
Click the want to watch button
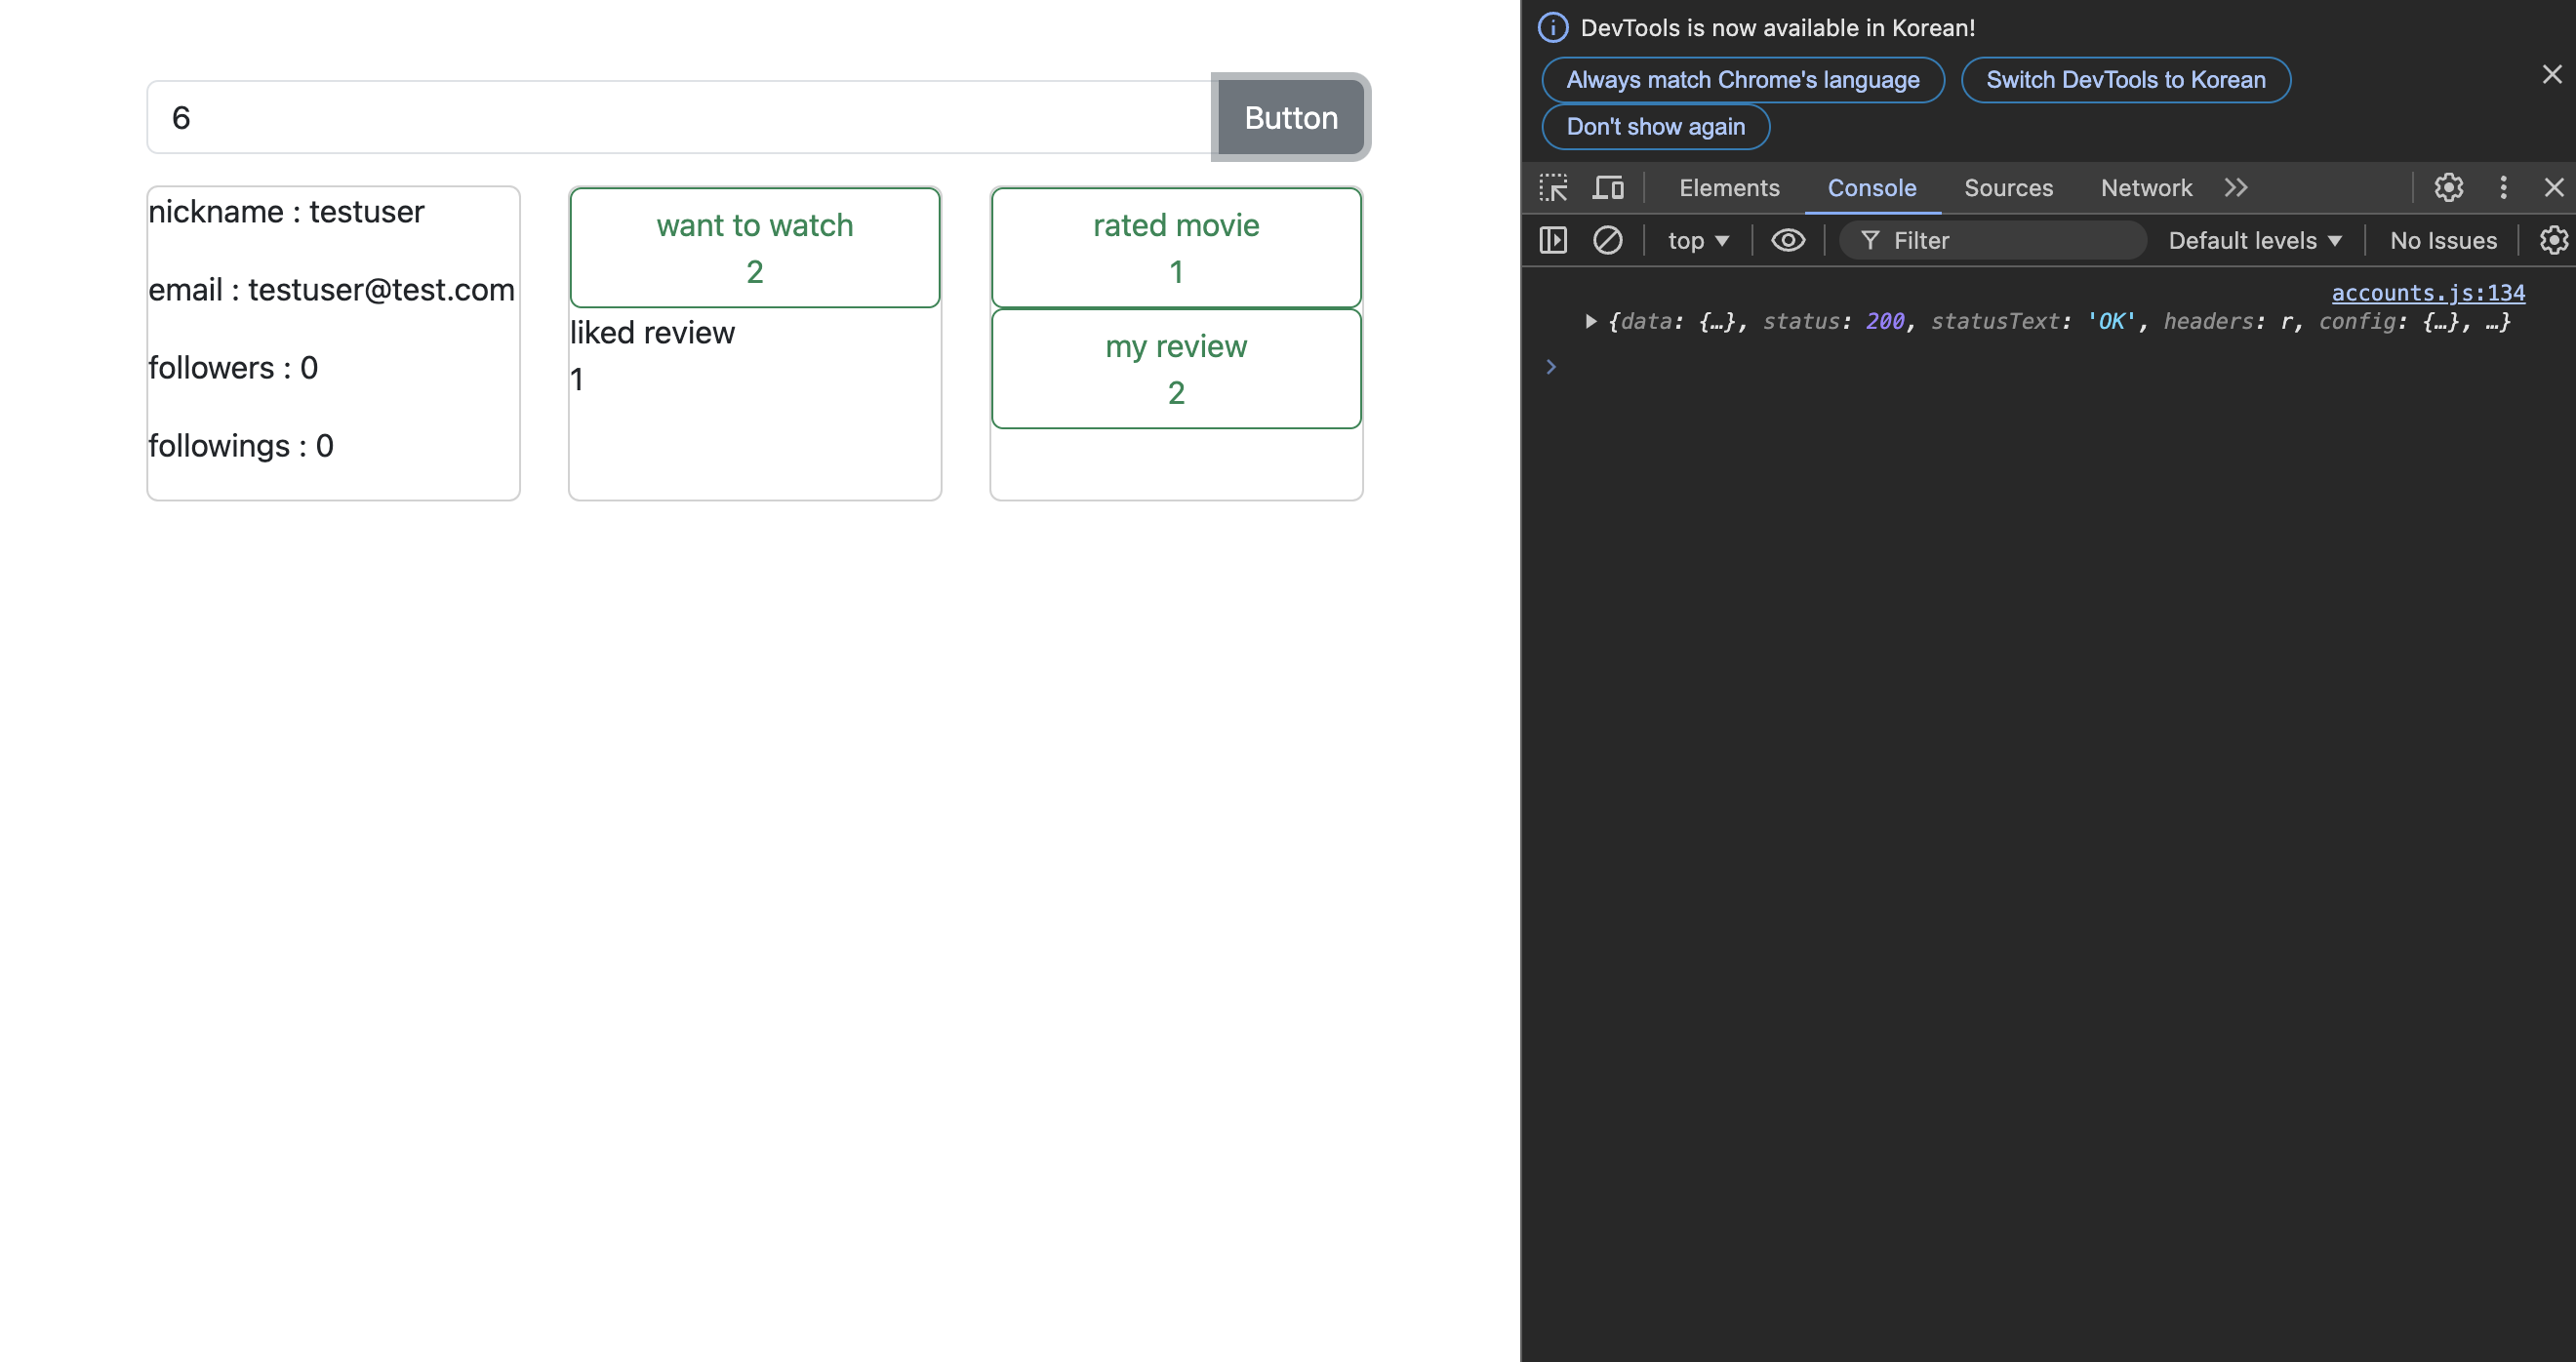tap(755, 248)
